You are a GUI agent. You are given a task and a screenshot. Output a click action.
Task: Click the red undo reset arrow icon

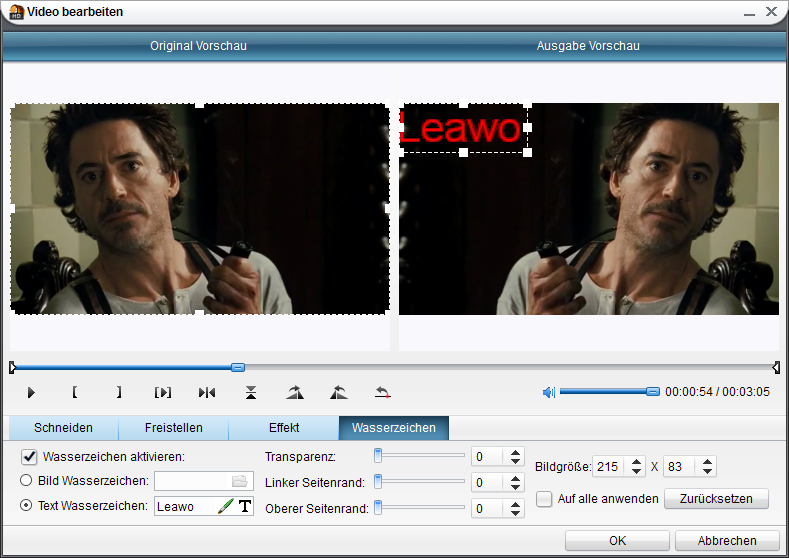pyautogui.click(x=382, y=392)
